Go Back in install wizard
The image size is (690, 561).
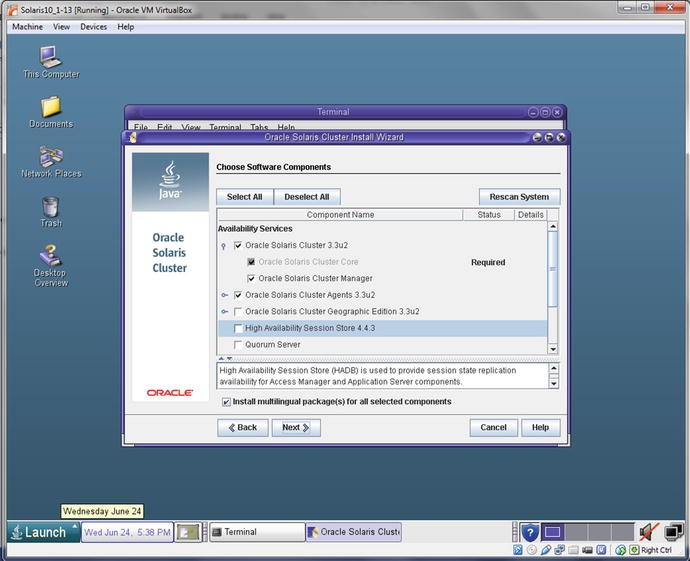click(x=242, y=428)
